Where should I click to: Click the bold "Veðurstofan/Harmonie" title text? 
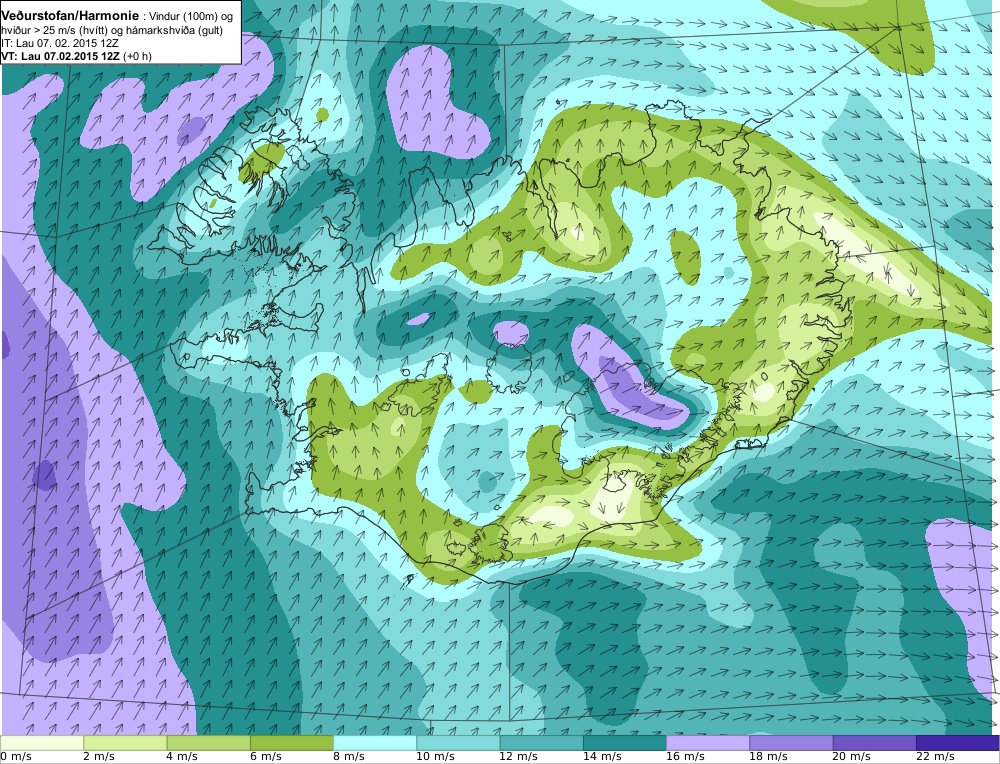[x=70, y=15]
